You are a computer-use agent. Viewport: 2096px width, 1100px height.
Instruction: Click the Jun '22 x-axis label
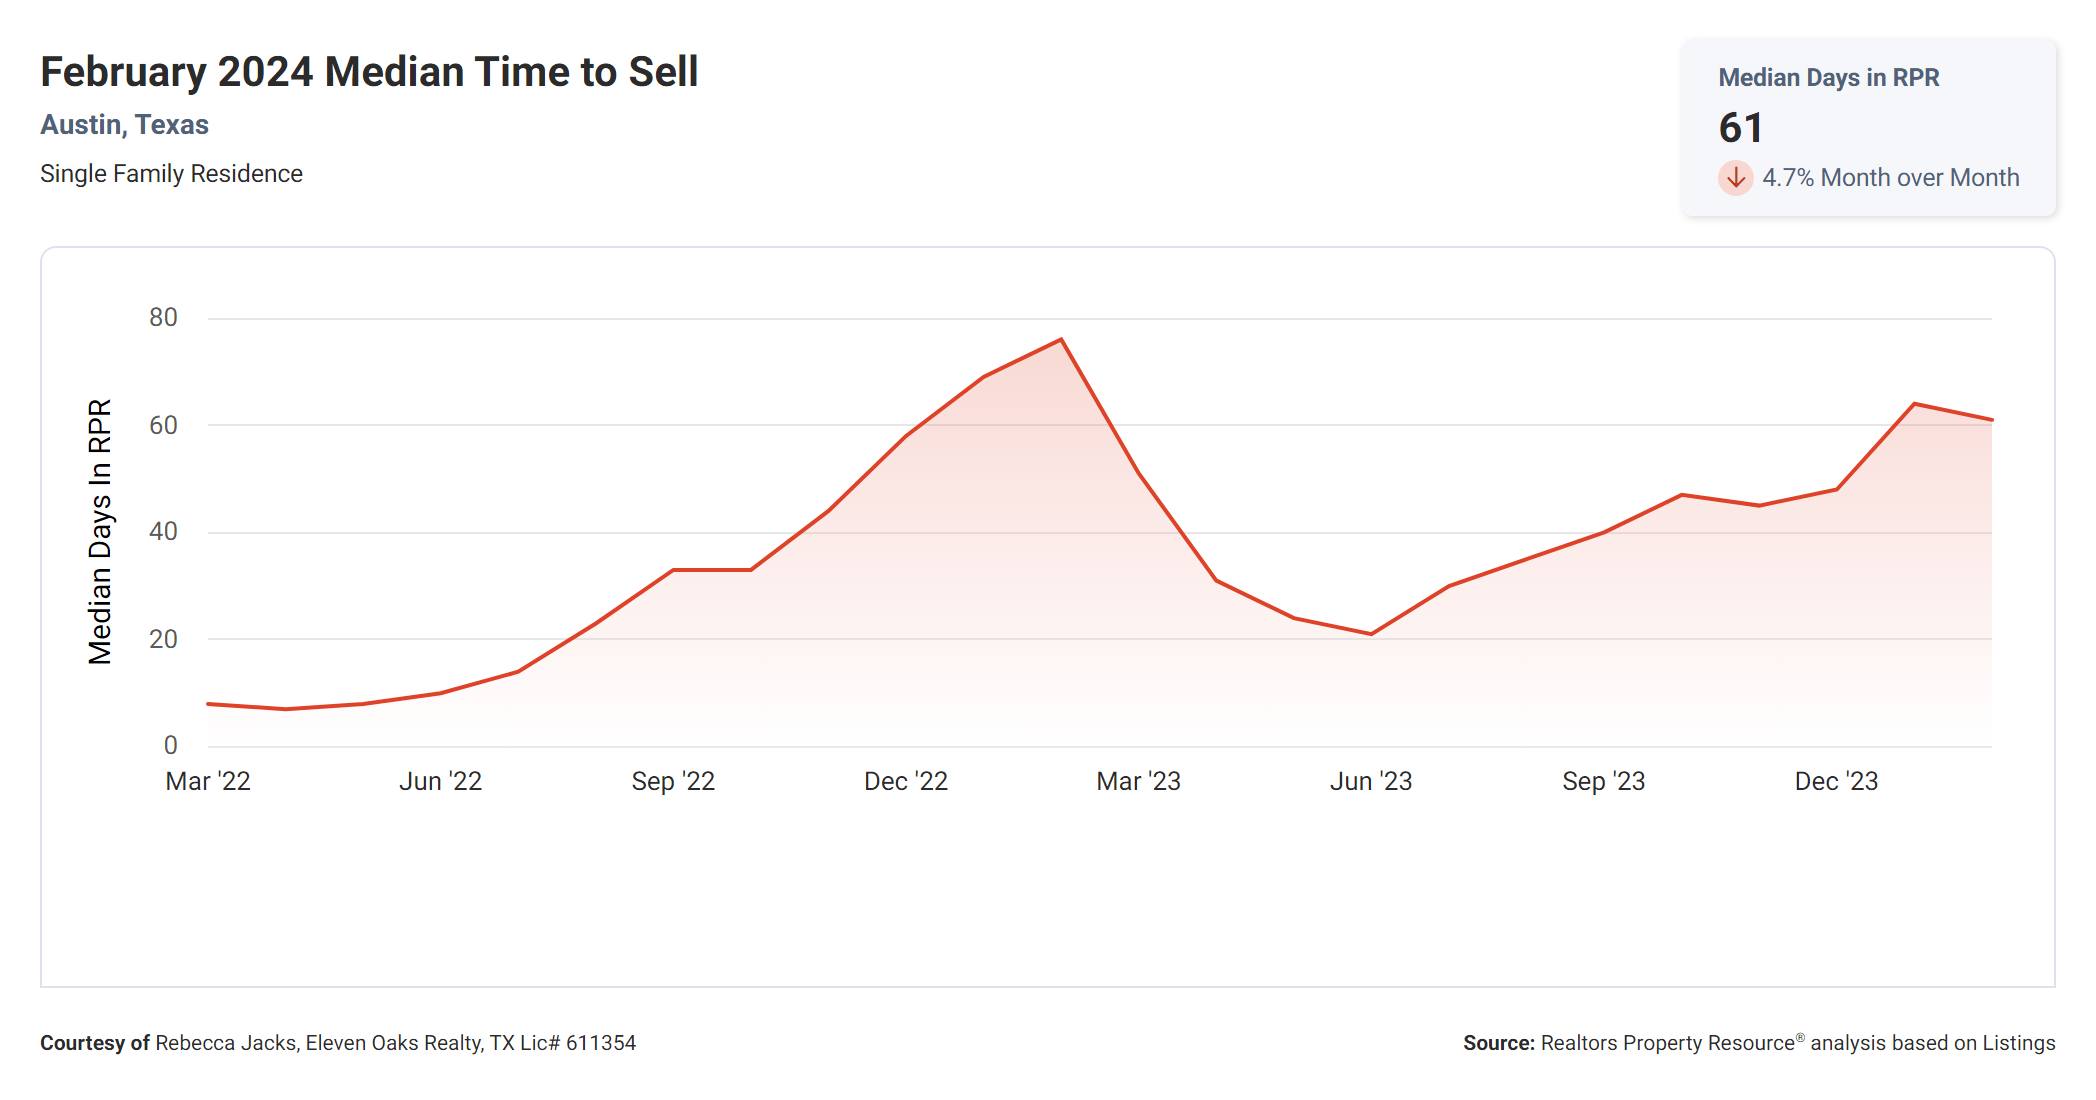[440, 781]
